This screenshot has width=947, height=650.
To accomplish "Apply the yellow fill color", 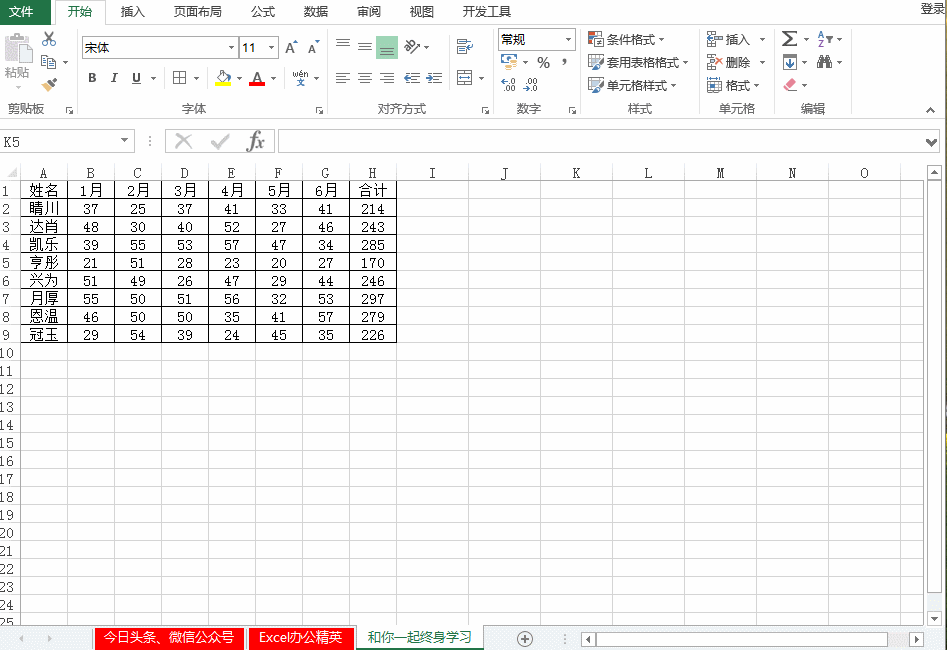I will [x=223, y=78].
